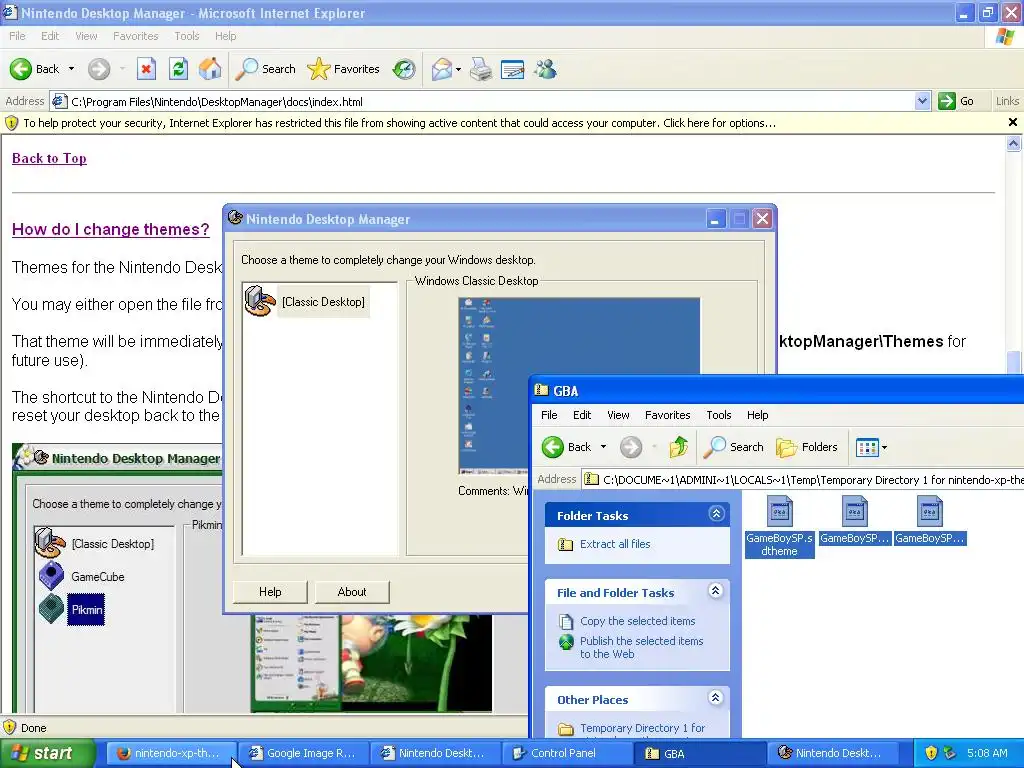The height and width of the screenshot is (768, 1024).
Task: Expand the Mail button dropdown arrow
Action: [458, 69]
